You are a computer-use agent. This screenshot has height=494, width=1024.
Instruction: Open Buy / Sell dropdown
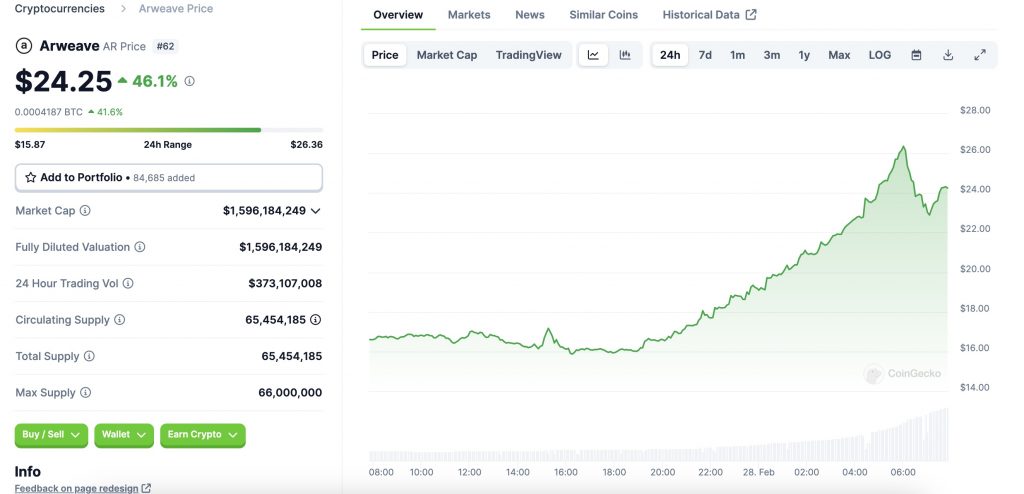51,435
